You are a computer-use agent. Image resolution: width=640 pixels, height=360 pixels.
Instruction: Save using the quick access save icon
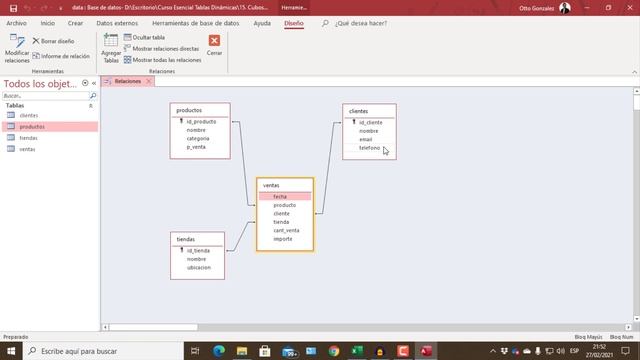pyautogui.click(x=13, y=8)
